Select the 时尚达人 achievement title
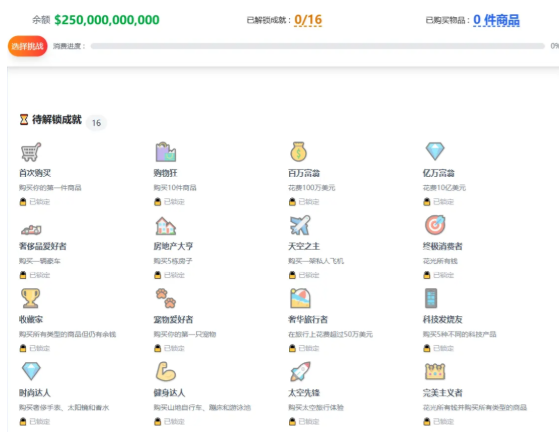This screenshot has width=559, height=434. coord(35,393)
